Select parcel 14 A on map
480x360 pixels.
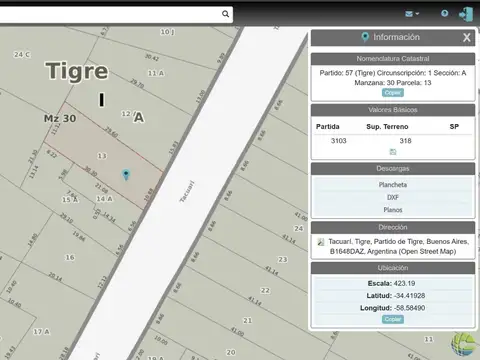[104, 199]
